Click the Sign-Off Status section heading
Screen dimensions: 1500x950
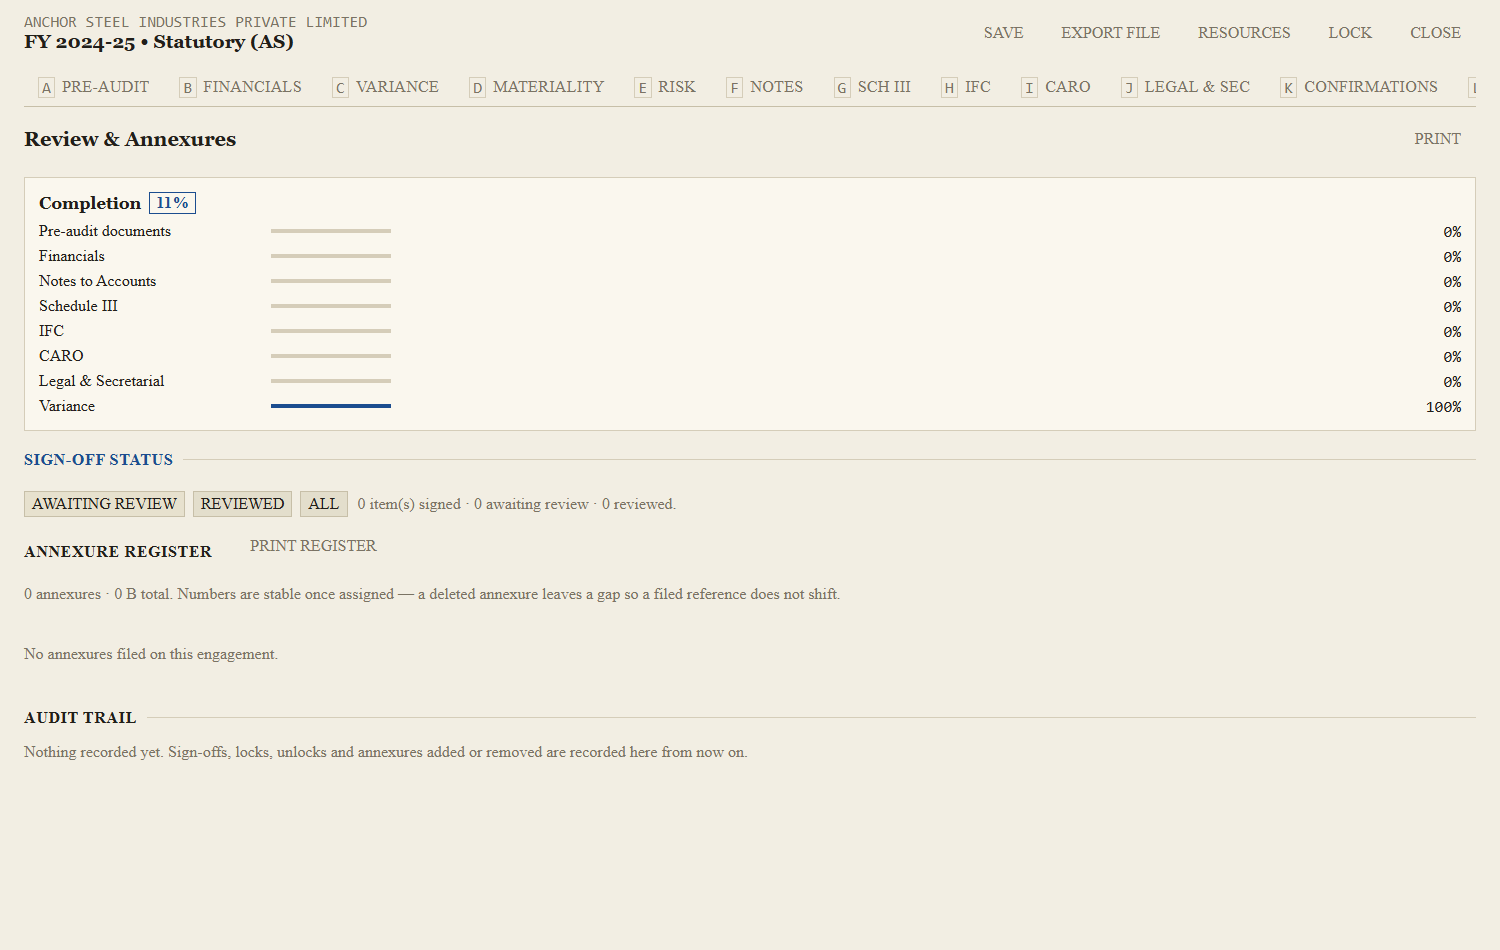coord(98,460)
